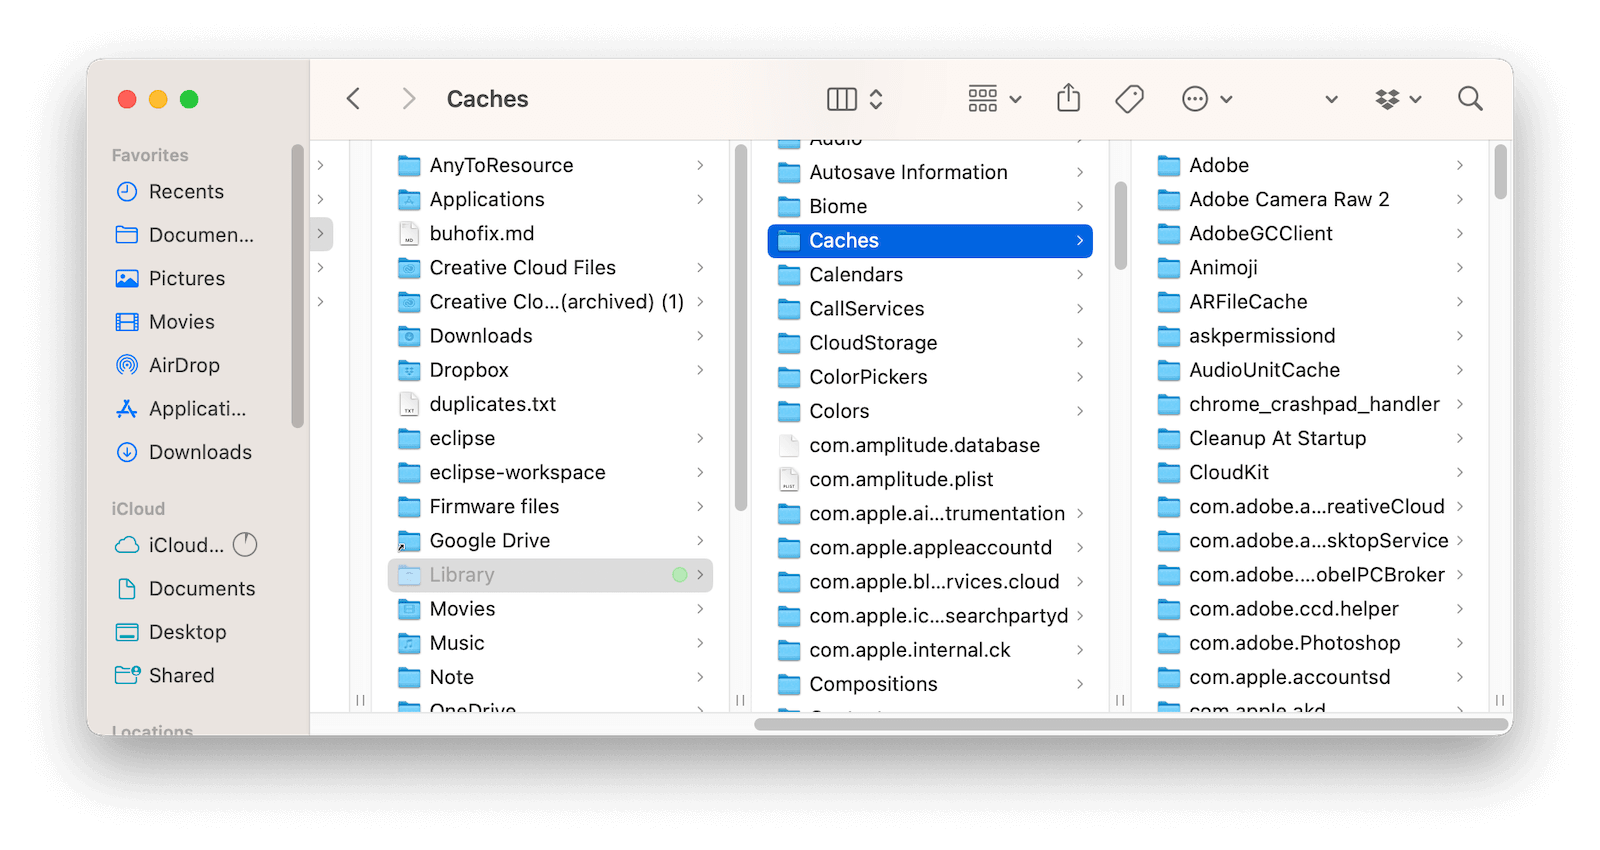Select the ARFileCache folder
The image size is (1600, 850).
1310,302
